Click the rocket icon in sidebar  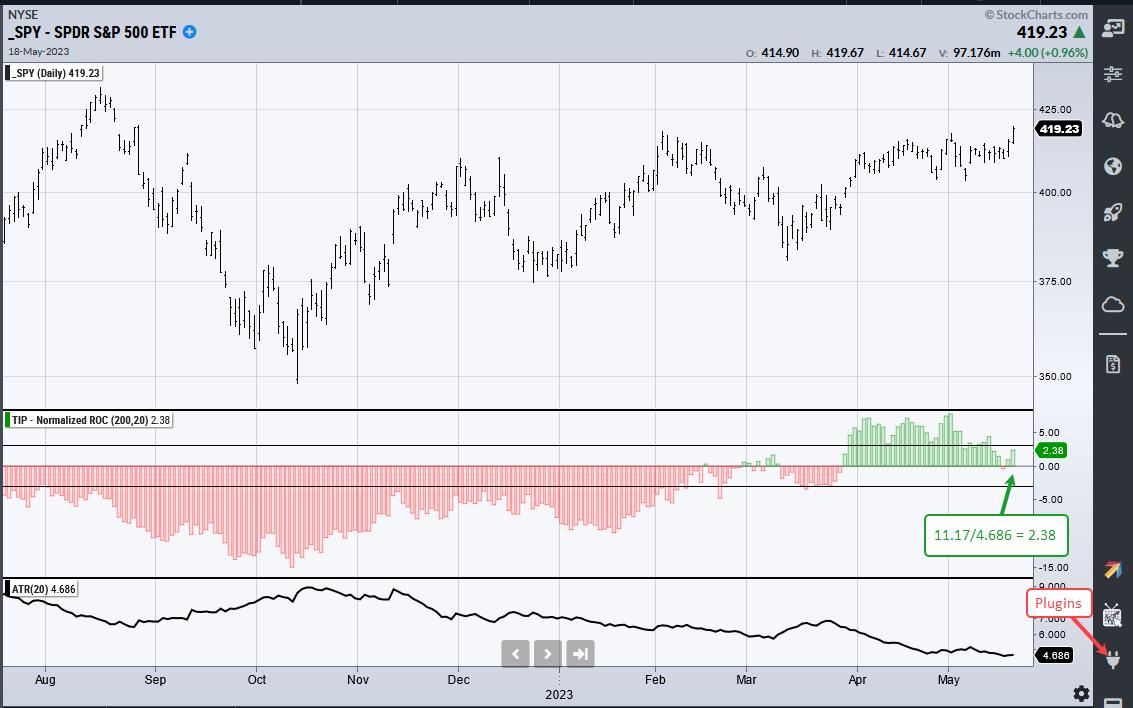(1112, 212)
